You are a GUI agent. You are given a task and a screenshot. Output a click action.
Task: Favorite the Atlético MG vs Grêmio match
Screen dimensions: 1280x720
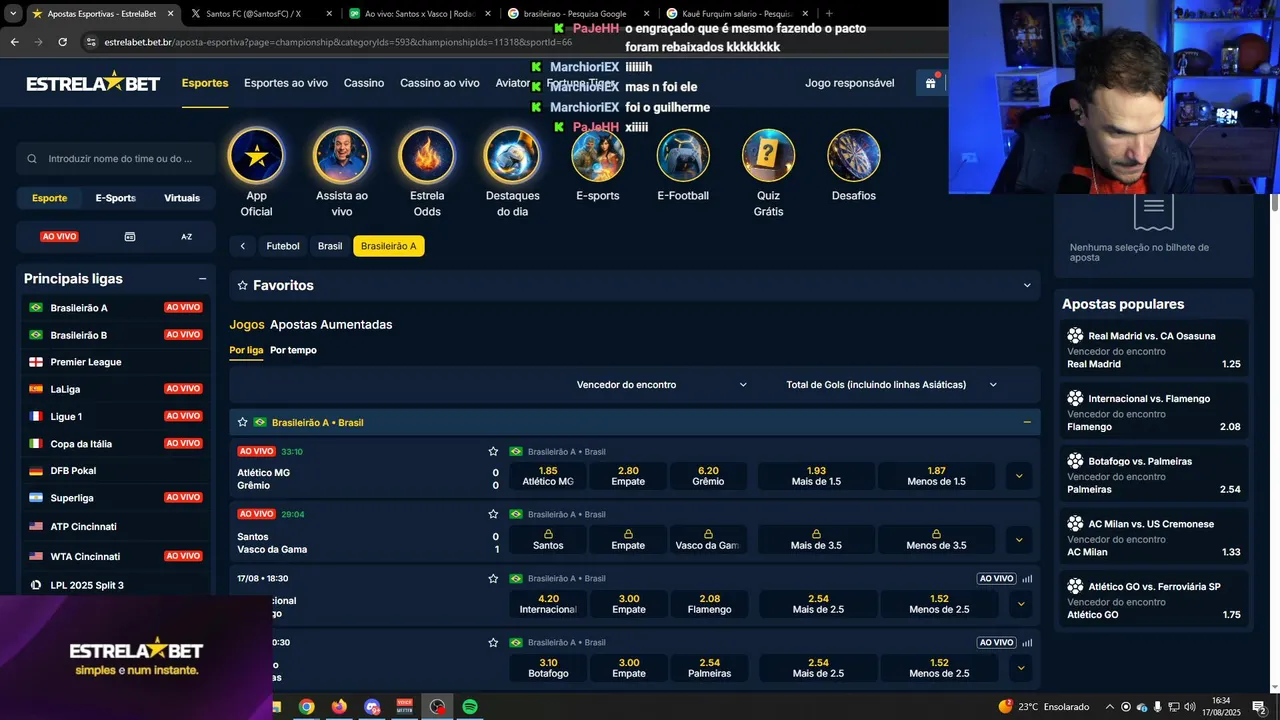[493, 452]
